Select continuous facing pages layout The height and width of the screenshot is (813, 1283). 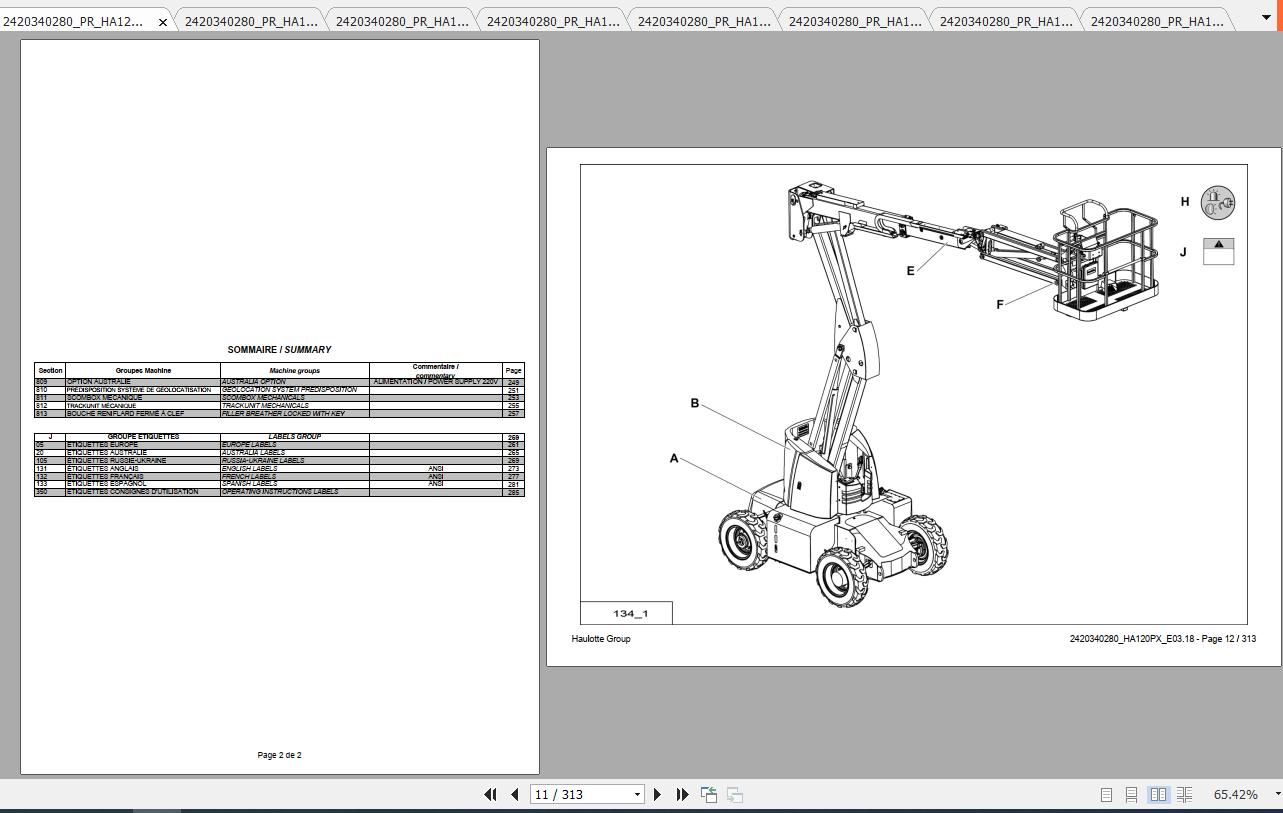coord(1184,794)
